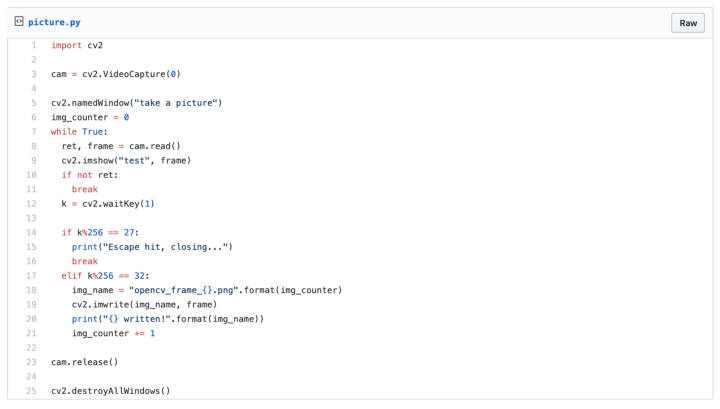Click "cv2.imwrite(img_name, frame)" line
Image resolution: width=720 pixels, height=409 pixels.
144,305
